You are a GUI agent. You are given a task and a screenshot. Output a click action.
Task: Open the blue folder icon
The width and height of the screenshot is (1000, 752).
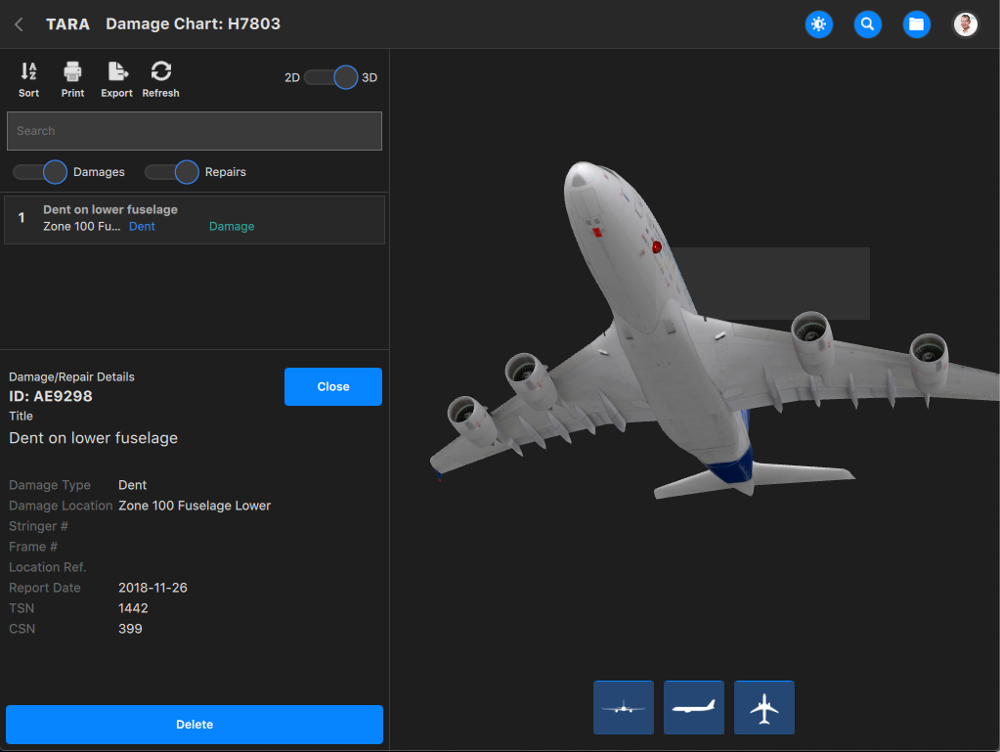coord(916,24)
